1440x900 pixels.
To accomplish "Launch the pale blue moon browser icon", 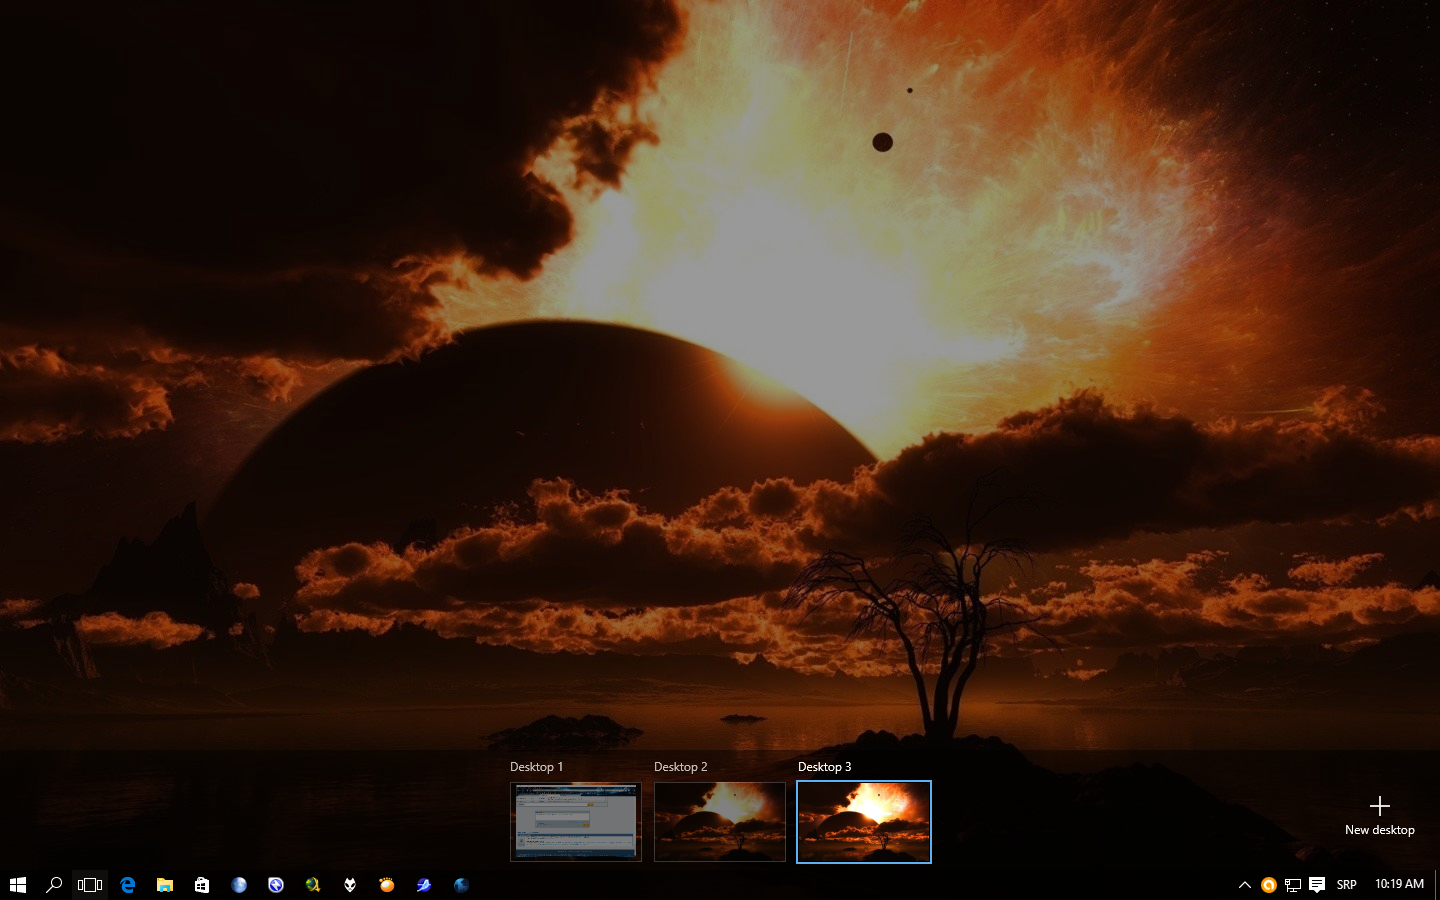I will [x=239, y=885].
